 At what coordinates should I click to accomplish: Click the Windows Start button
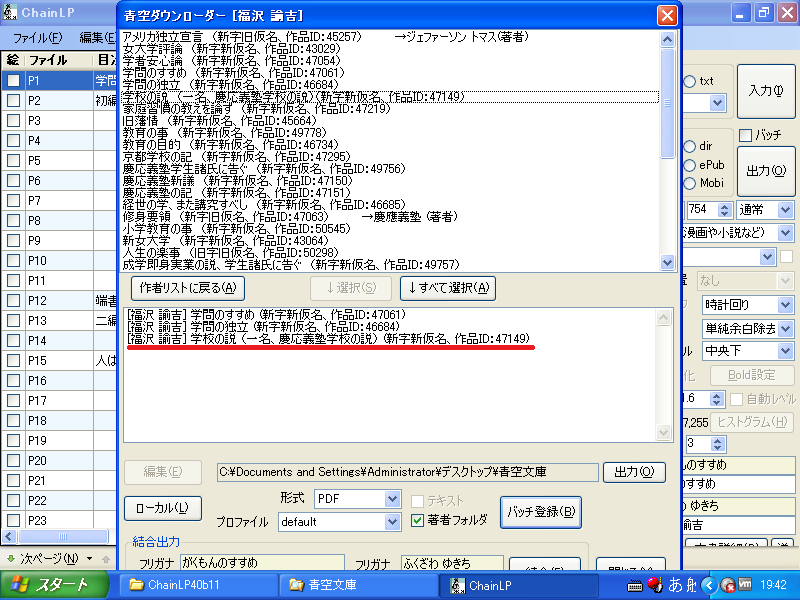pyautogui.click(x=54, y=585)
